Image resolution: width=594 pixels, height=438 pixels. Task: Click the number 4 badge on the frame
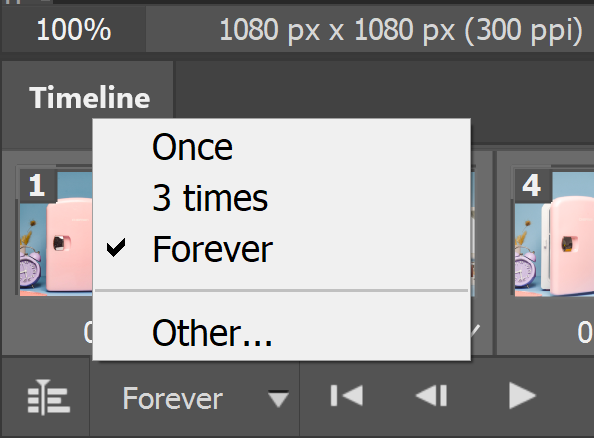[531, 186]
